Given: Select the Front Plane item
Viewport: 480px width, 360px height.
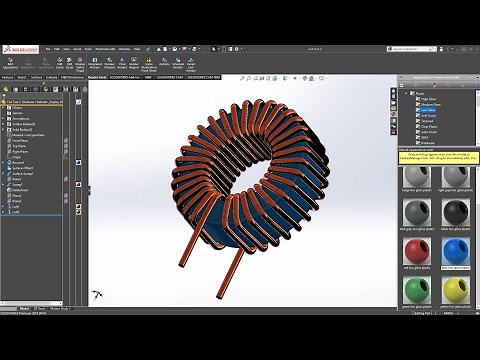Looking at the screenshot, I should [20, 141].
